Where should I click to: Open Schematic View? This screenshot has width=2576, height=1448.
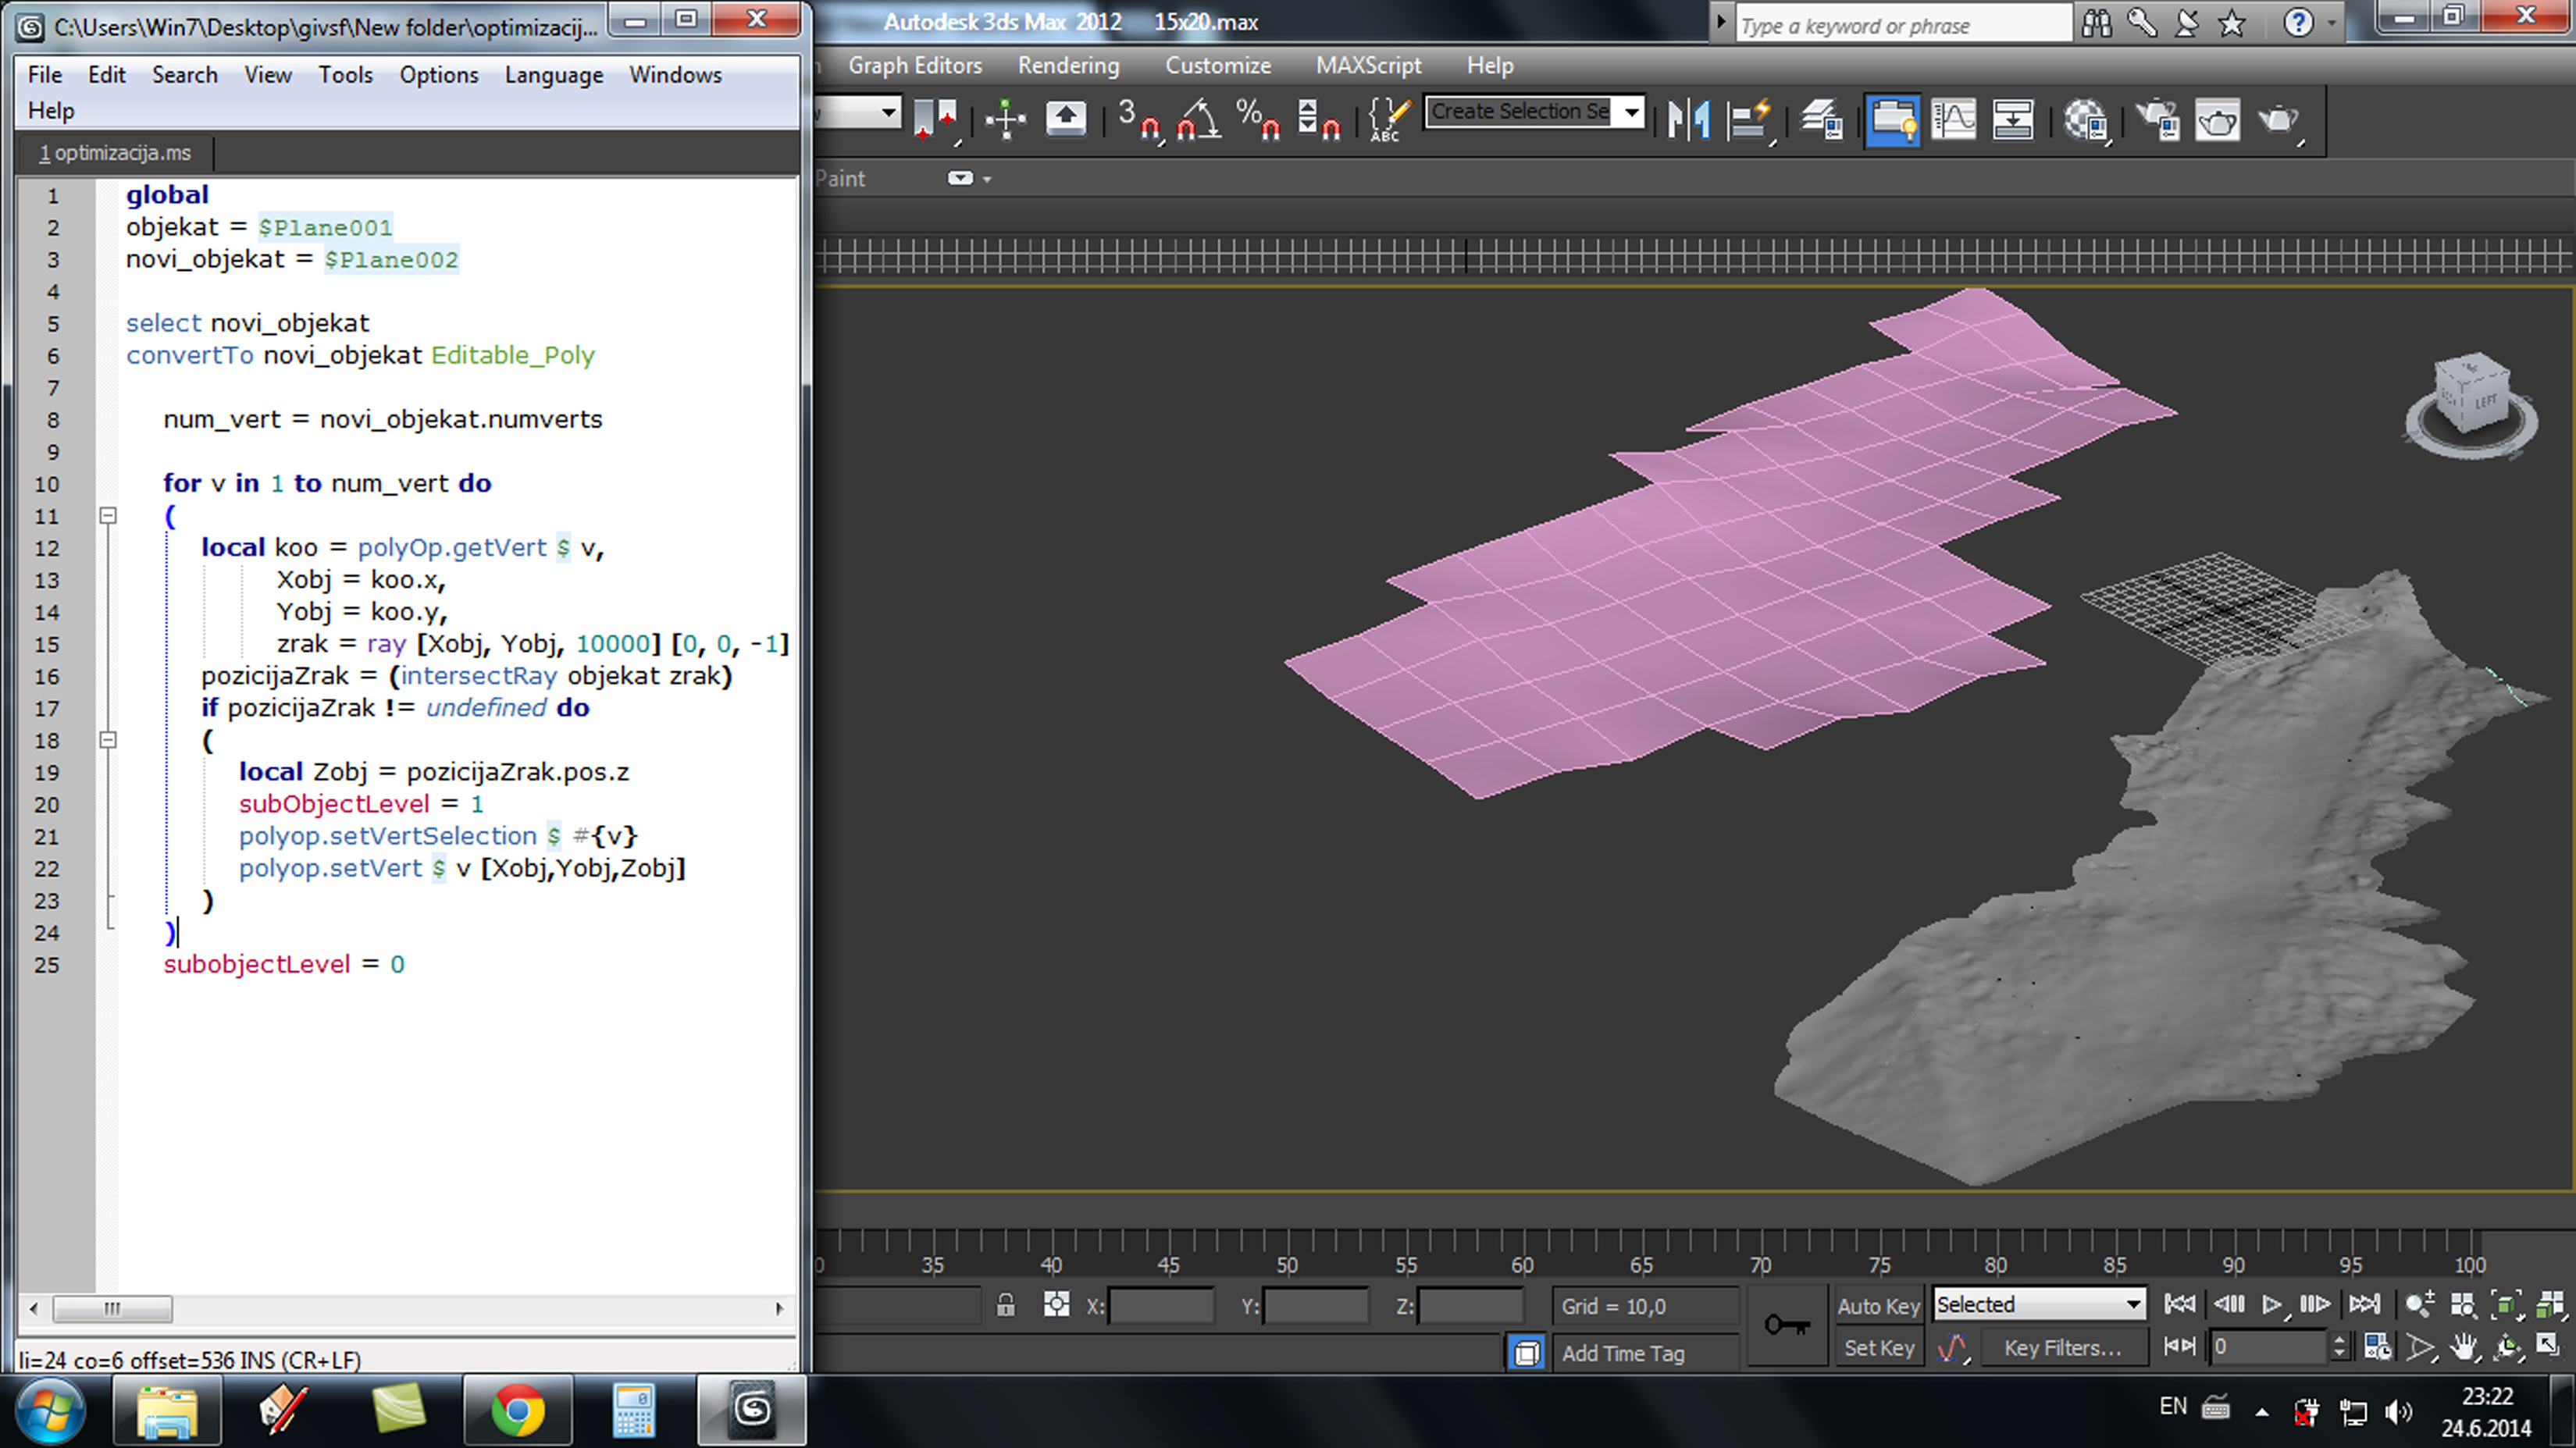2012,119
